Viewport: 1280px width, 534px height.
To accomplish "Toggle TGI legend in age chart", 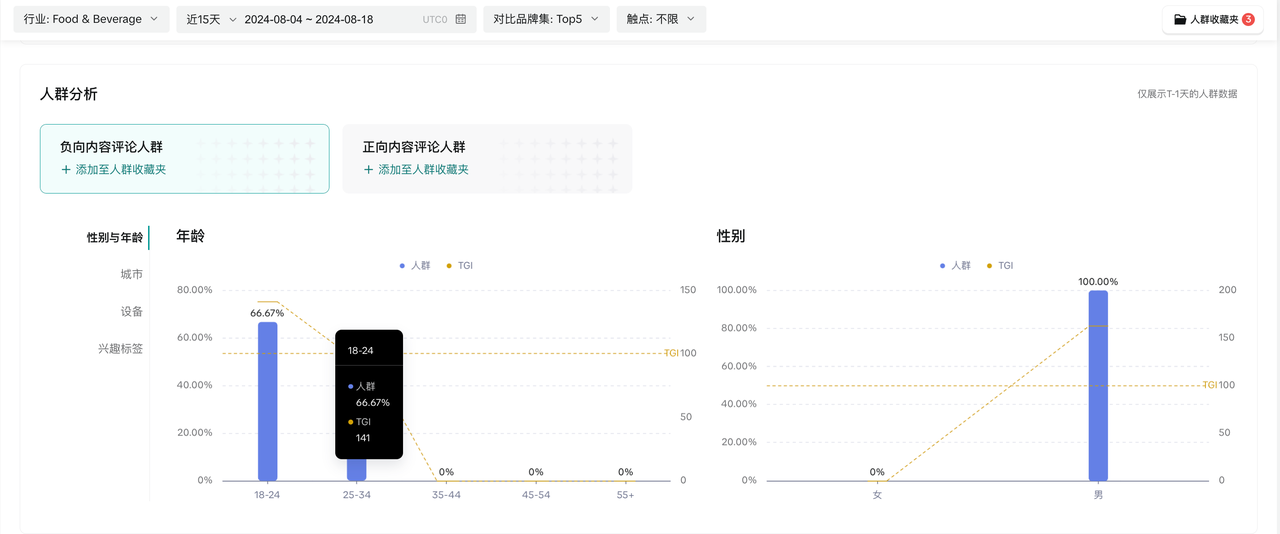I will (460, 266).
